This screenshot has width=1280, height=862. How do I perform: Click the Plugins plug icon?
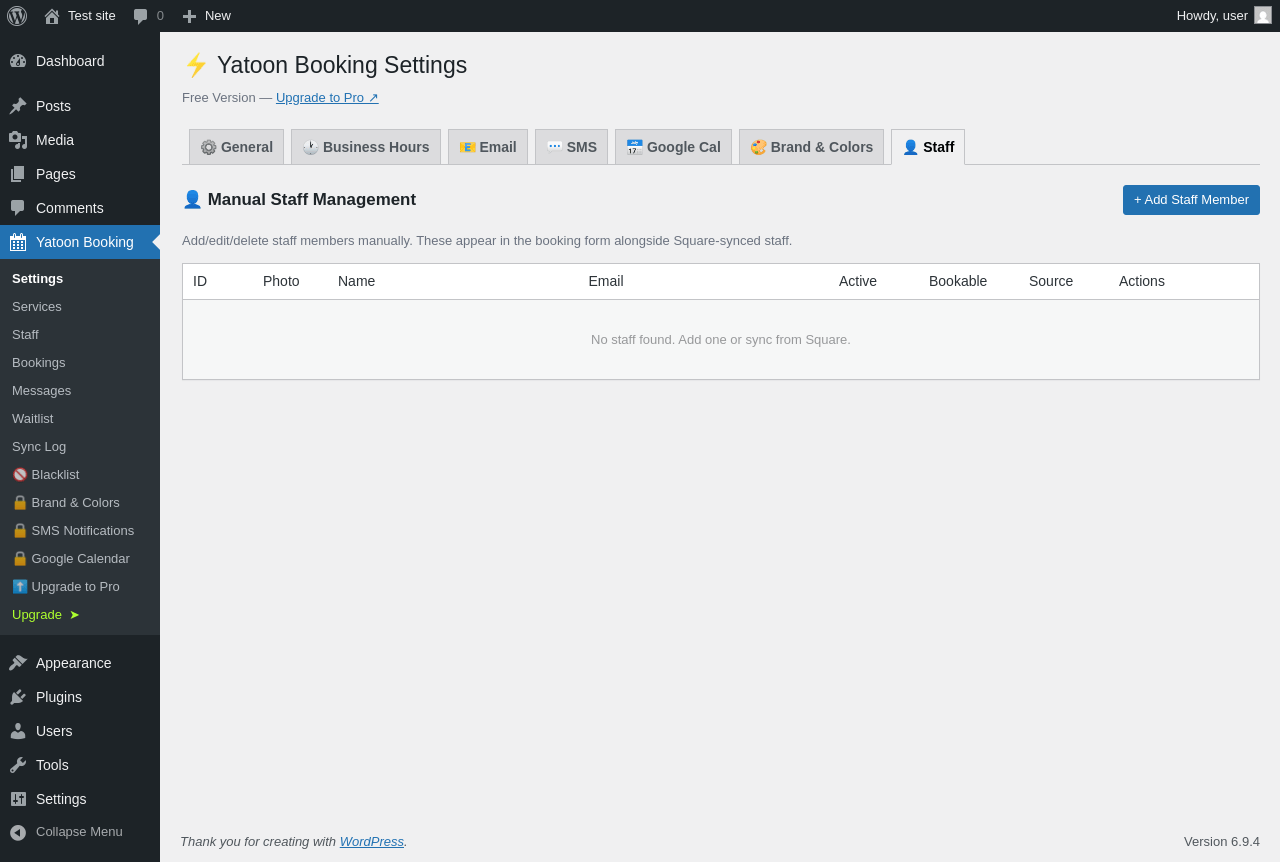18,697
